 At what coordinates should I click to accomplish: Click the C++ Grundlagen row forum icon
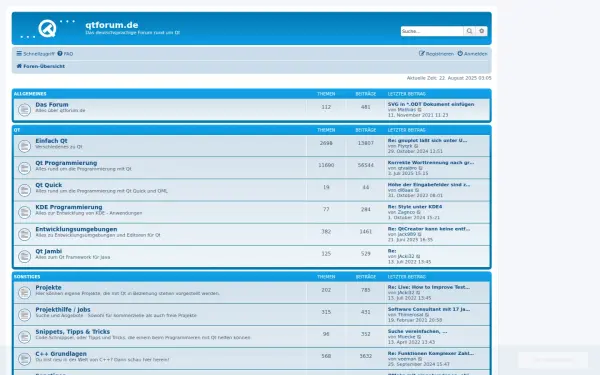[24, 359]
